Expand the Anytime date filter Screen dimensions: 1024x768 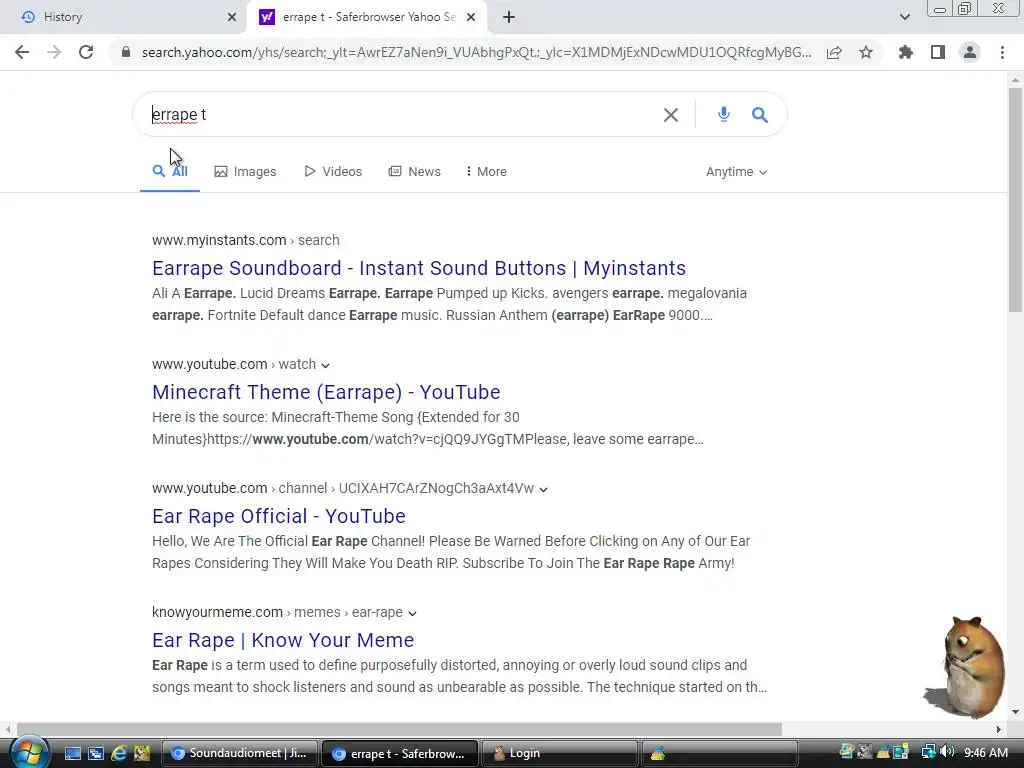(x=737, y=171)
